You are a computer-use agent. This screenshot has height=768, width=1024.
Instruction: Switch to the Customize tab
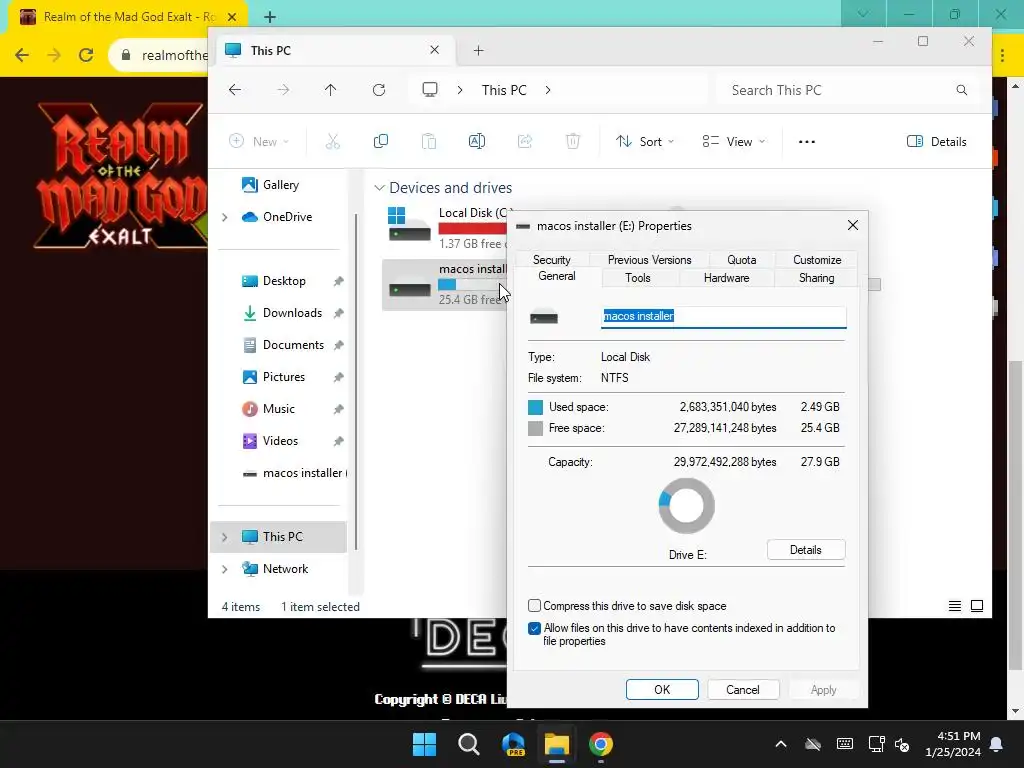(816, 260)
